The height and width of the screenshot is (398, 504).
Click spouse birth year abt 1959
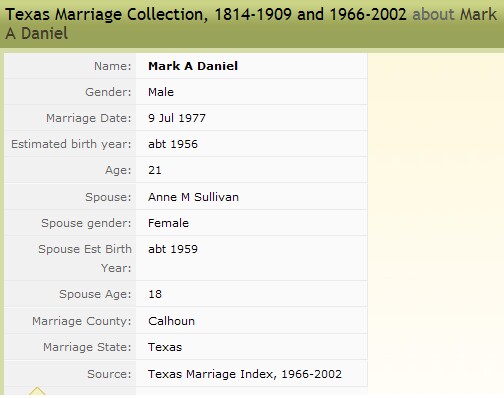pyautogui.click(x=173, y=249)
